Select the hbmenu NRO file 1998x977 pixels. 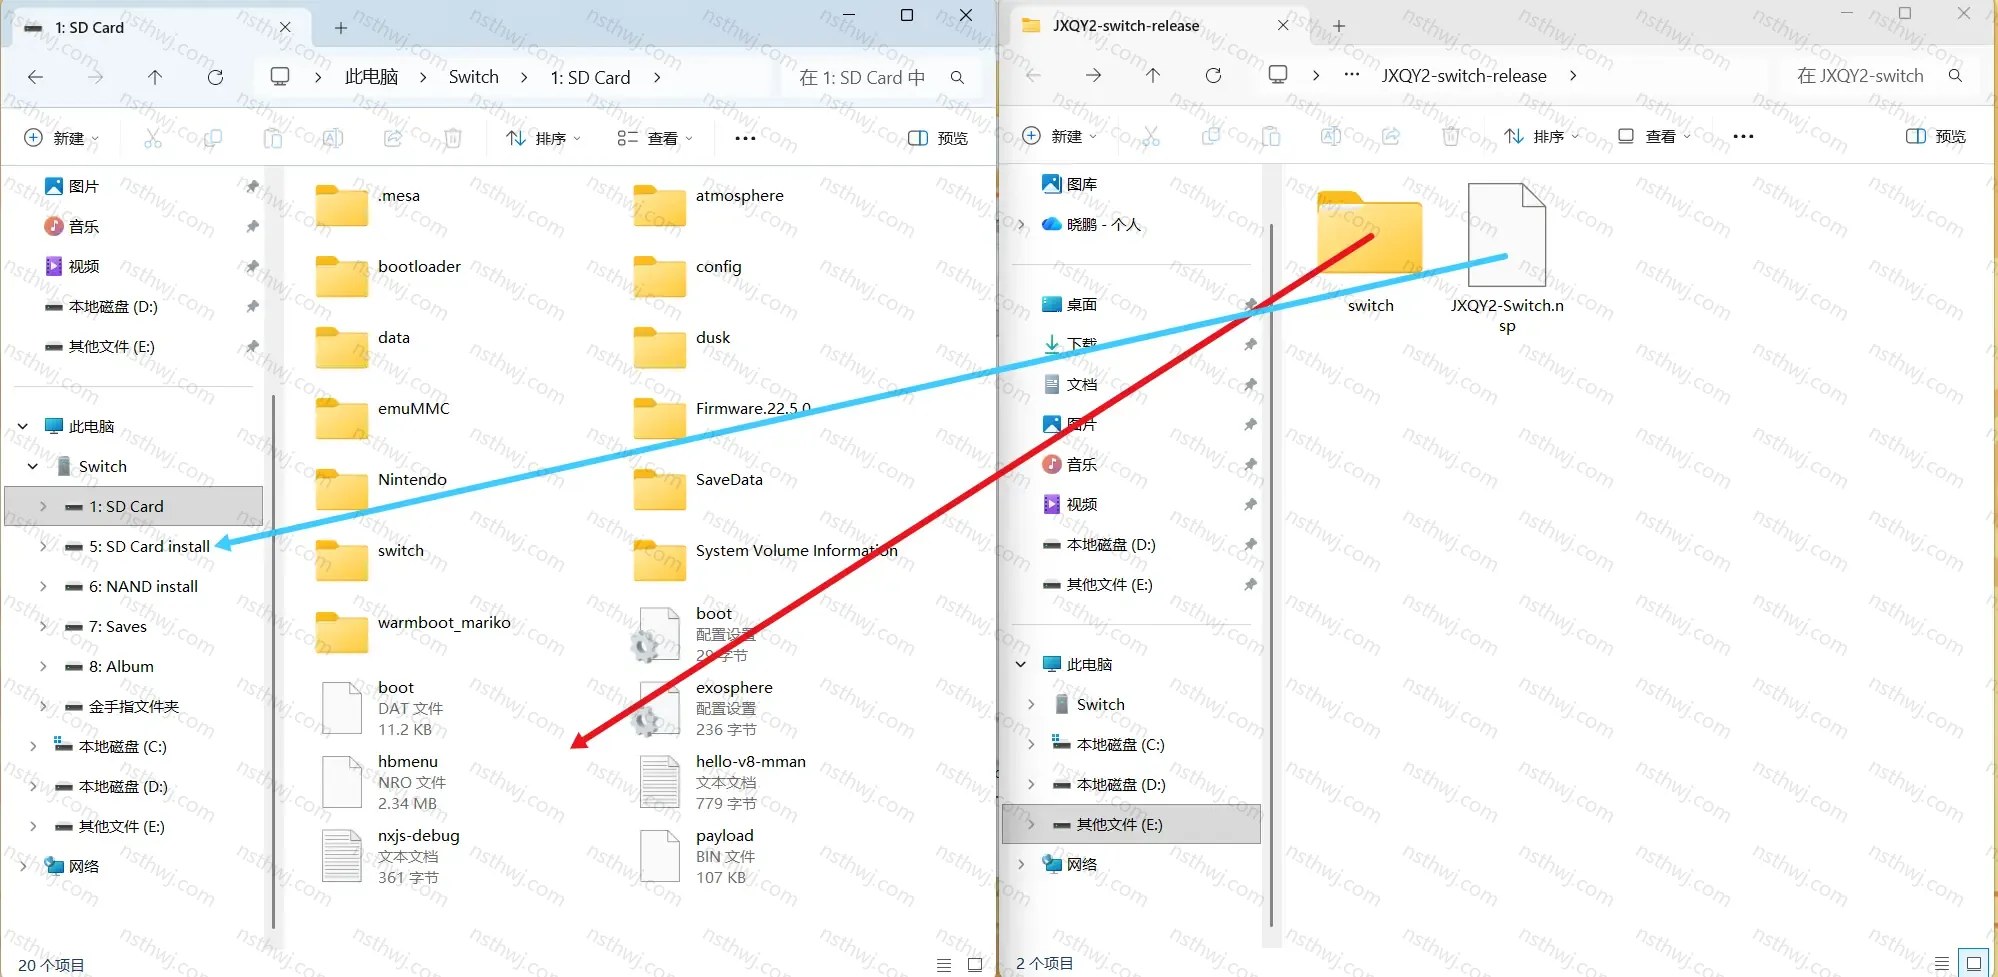(x=384, y=783)
